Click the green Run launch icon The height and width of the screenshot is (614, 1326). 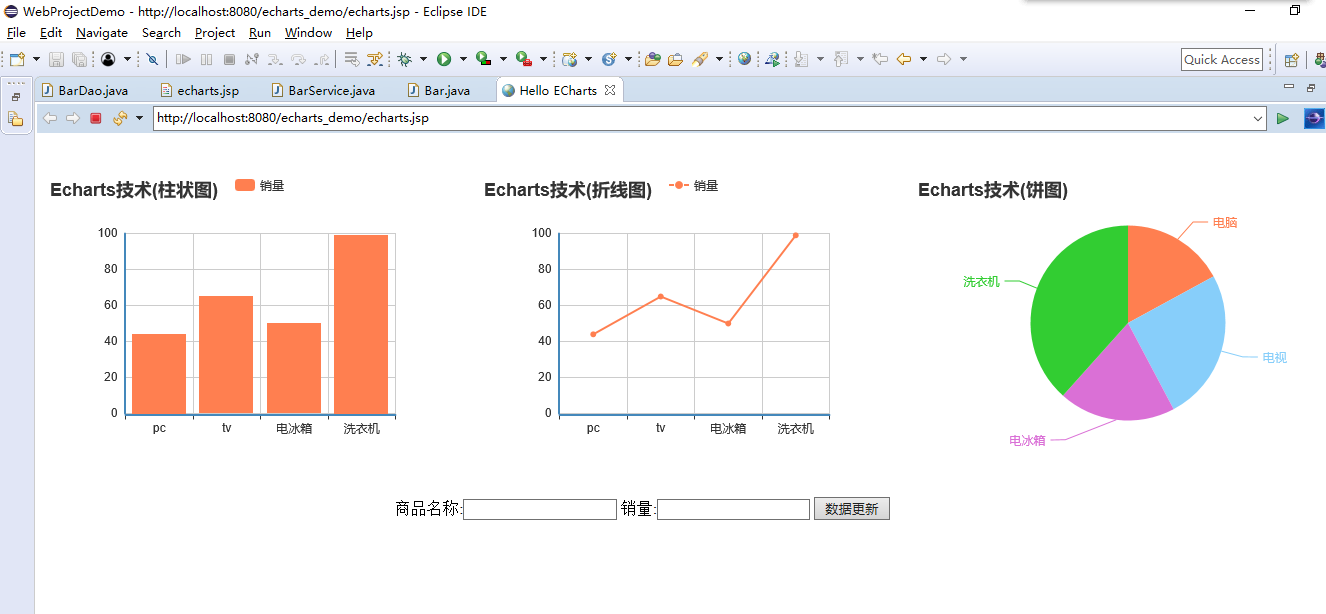444,59
